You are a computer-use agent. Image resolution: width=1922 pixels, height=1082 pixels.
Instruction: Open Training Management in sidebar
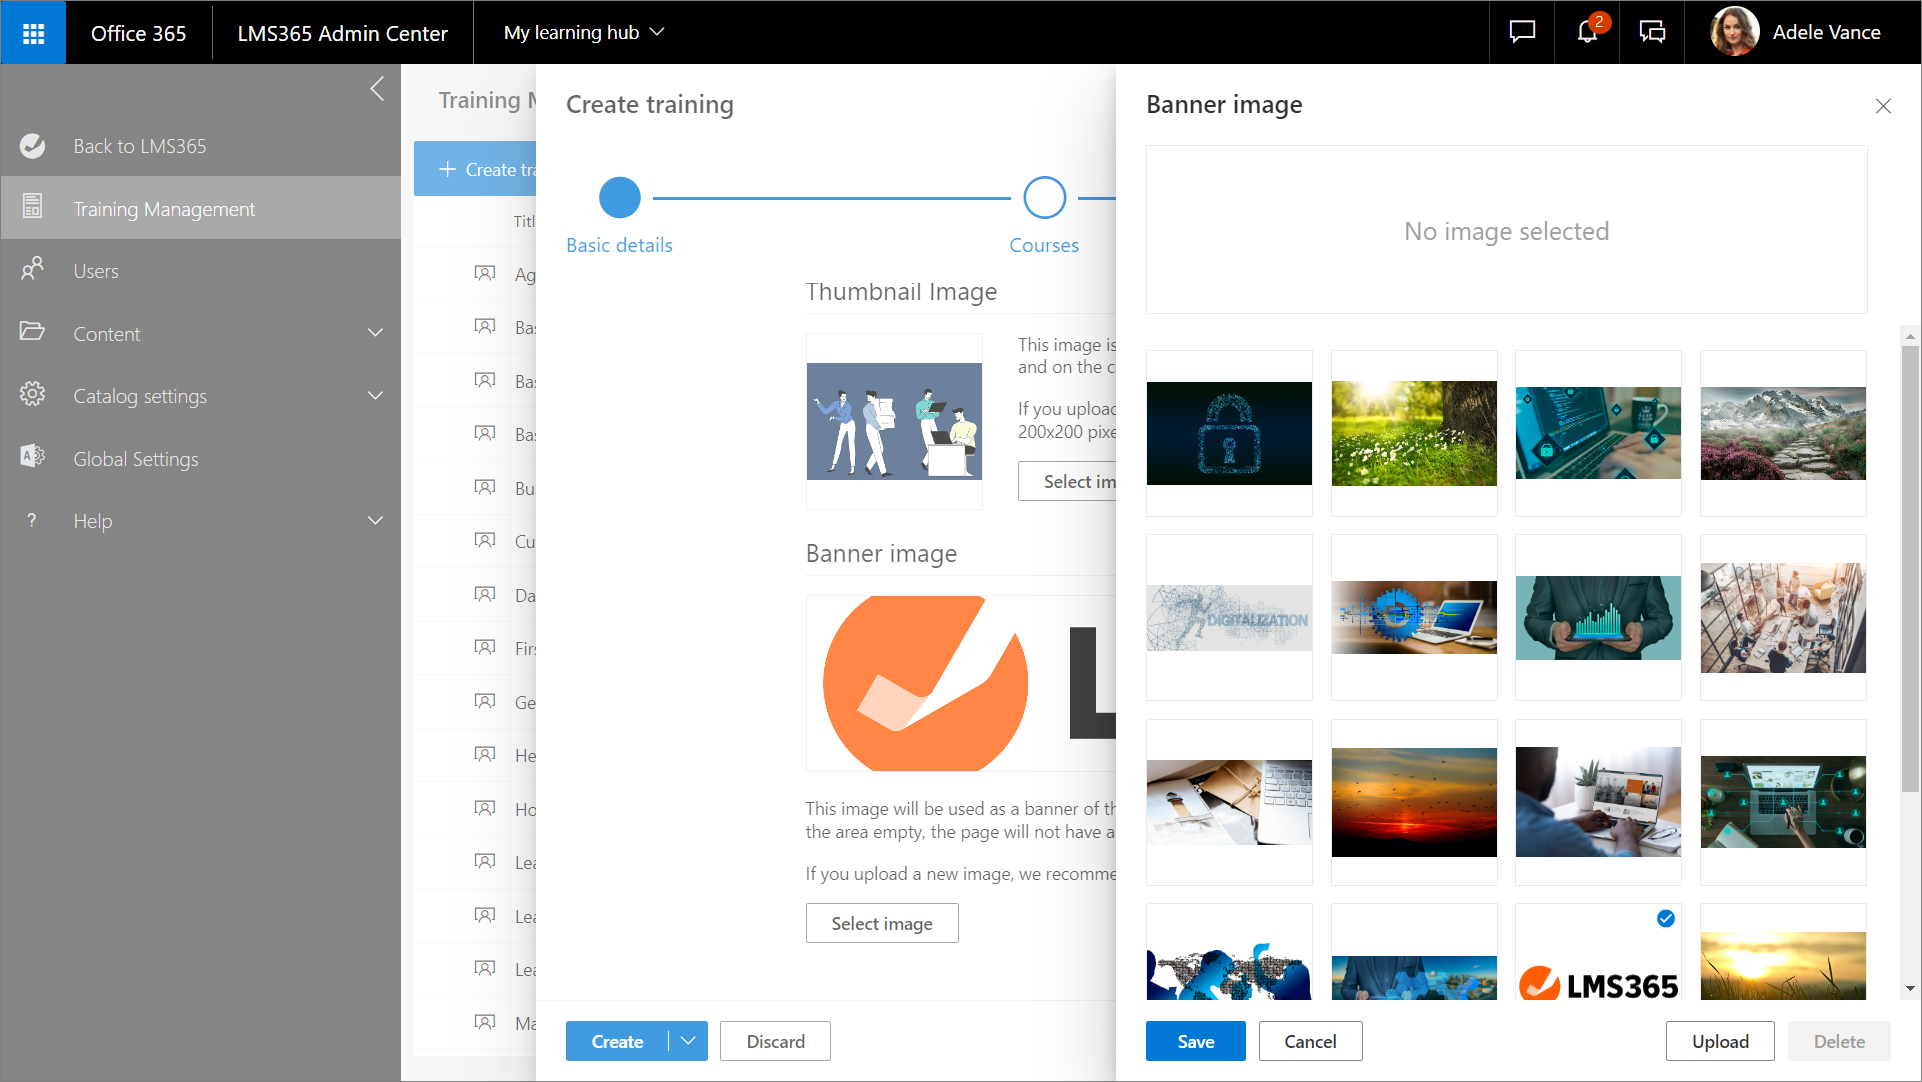tap(164, 209)
